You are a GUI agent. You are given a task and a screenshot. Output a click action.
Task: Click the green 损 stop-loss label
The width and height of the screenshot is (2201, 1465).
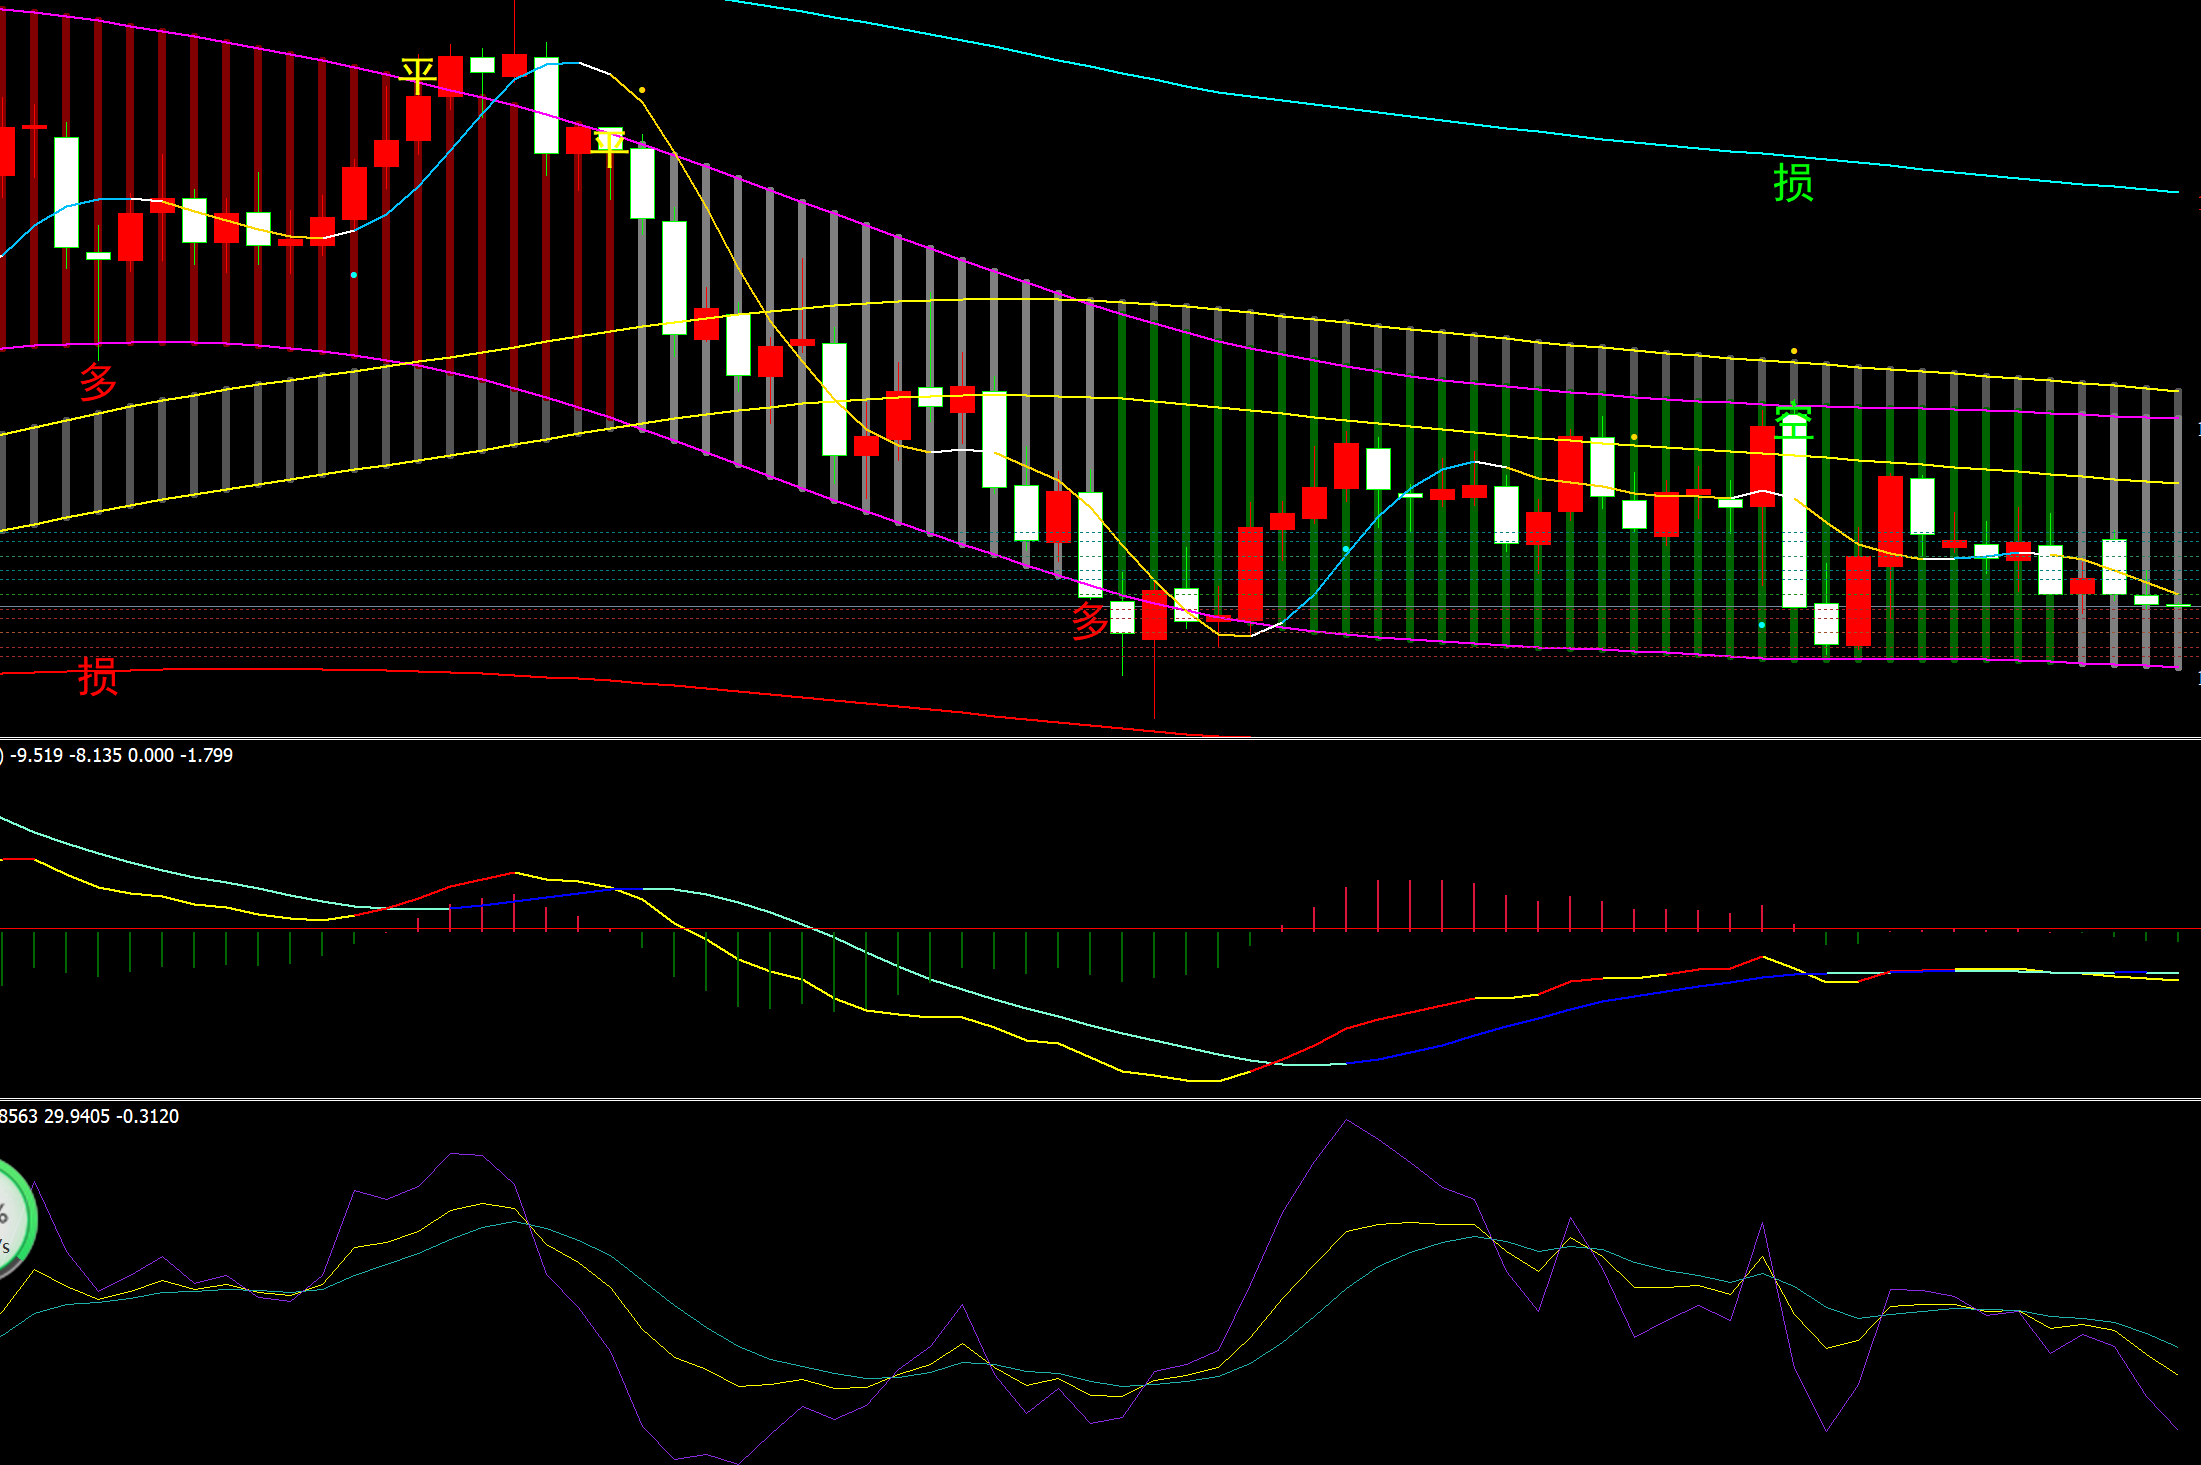coord(1793,183)
